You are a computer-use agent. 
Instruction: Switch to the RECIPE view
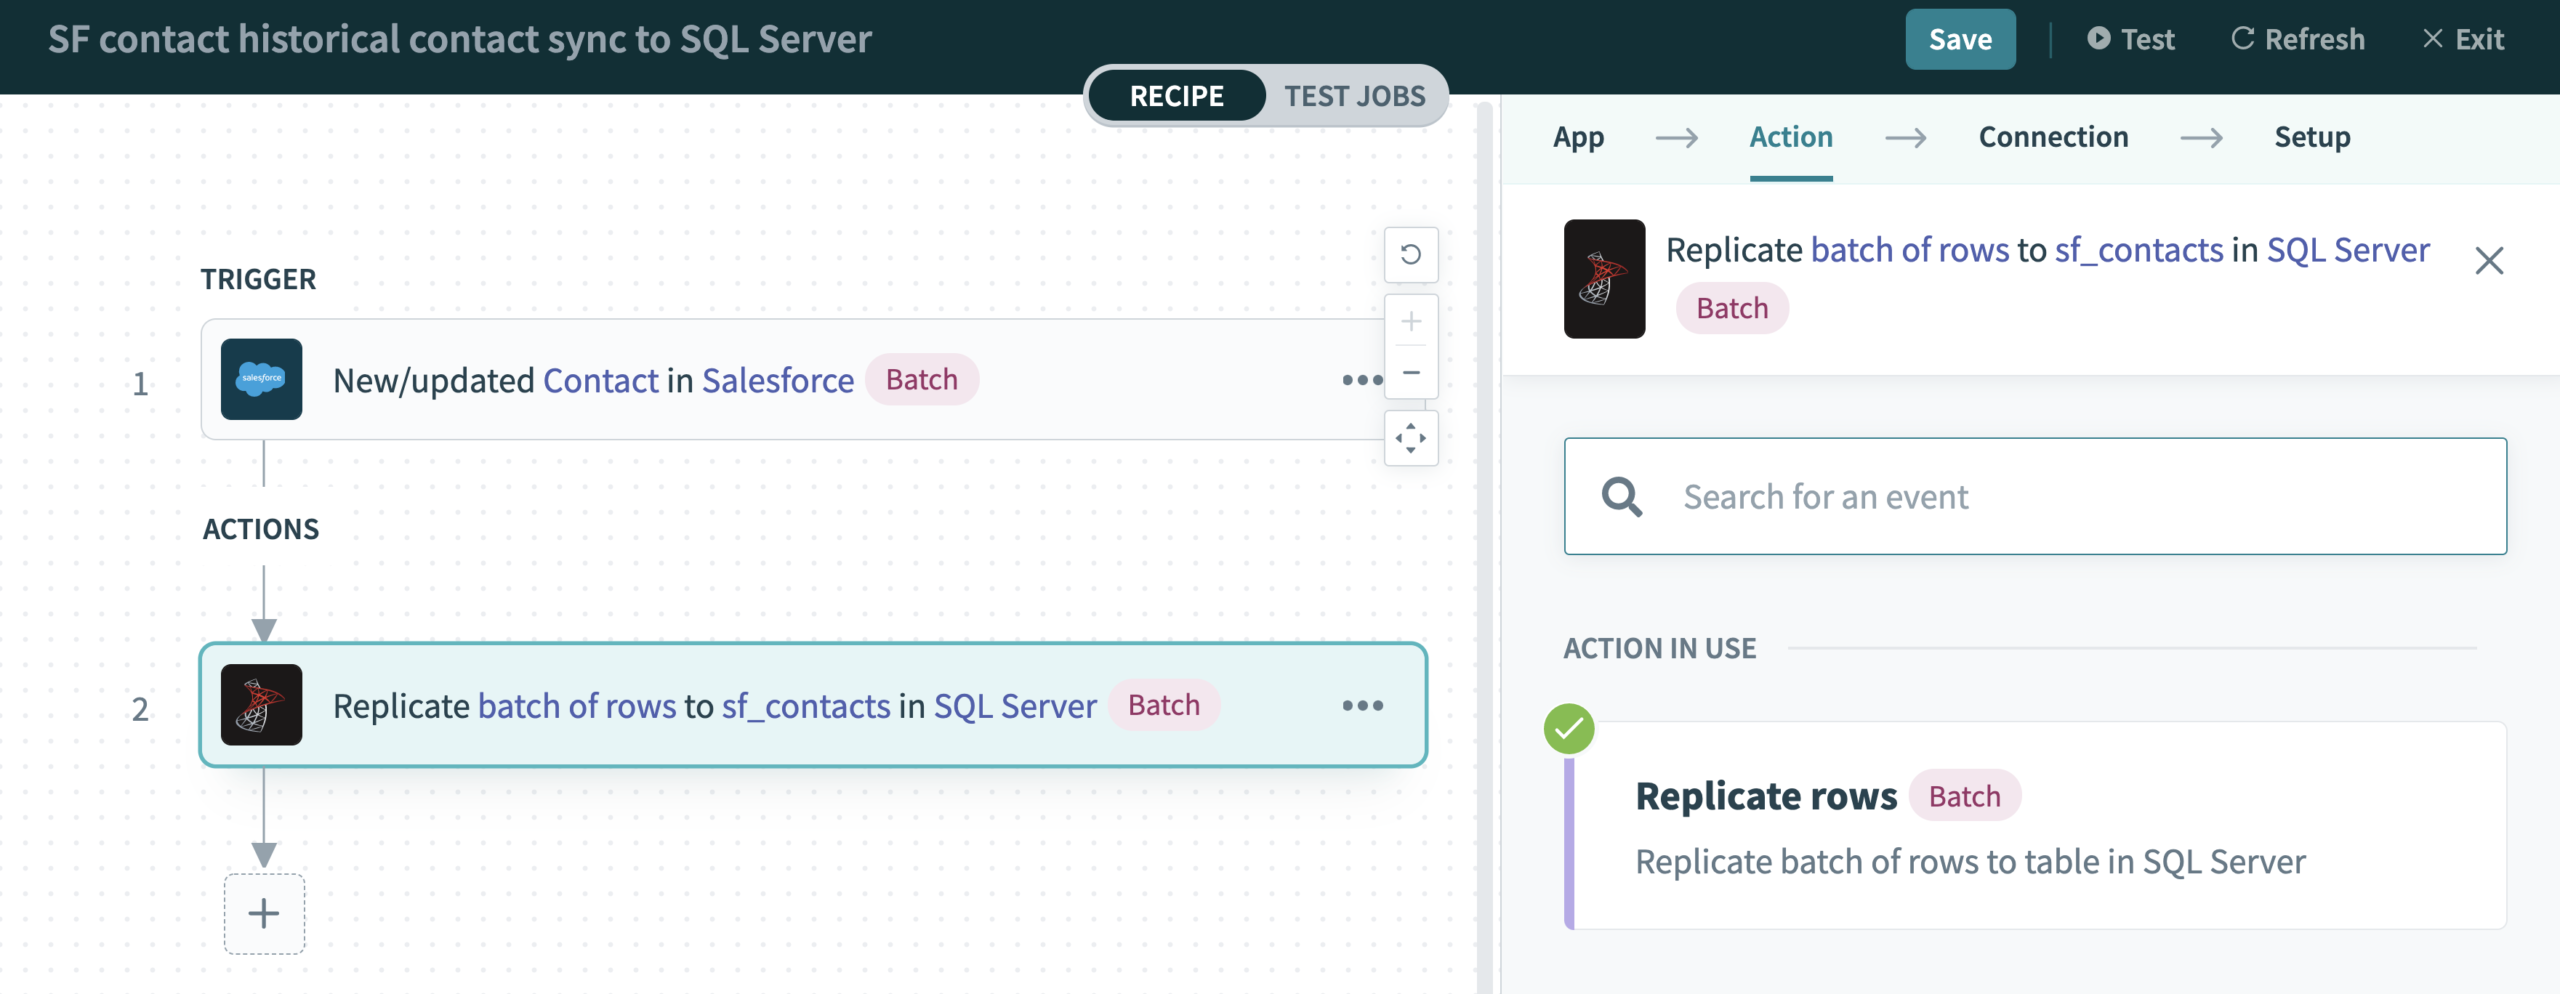pyautogui.click(x=1176, y=96)
